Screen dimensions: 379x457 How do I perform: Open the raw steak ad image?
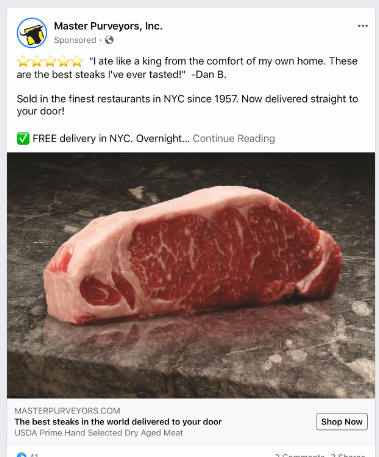pos(191,275)
